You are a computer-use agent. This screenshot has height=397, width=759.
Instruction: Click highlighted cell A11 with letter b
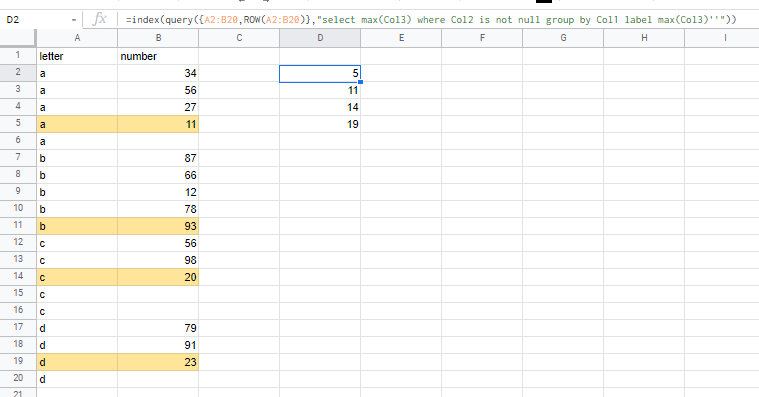[x=77, y=226]
